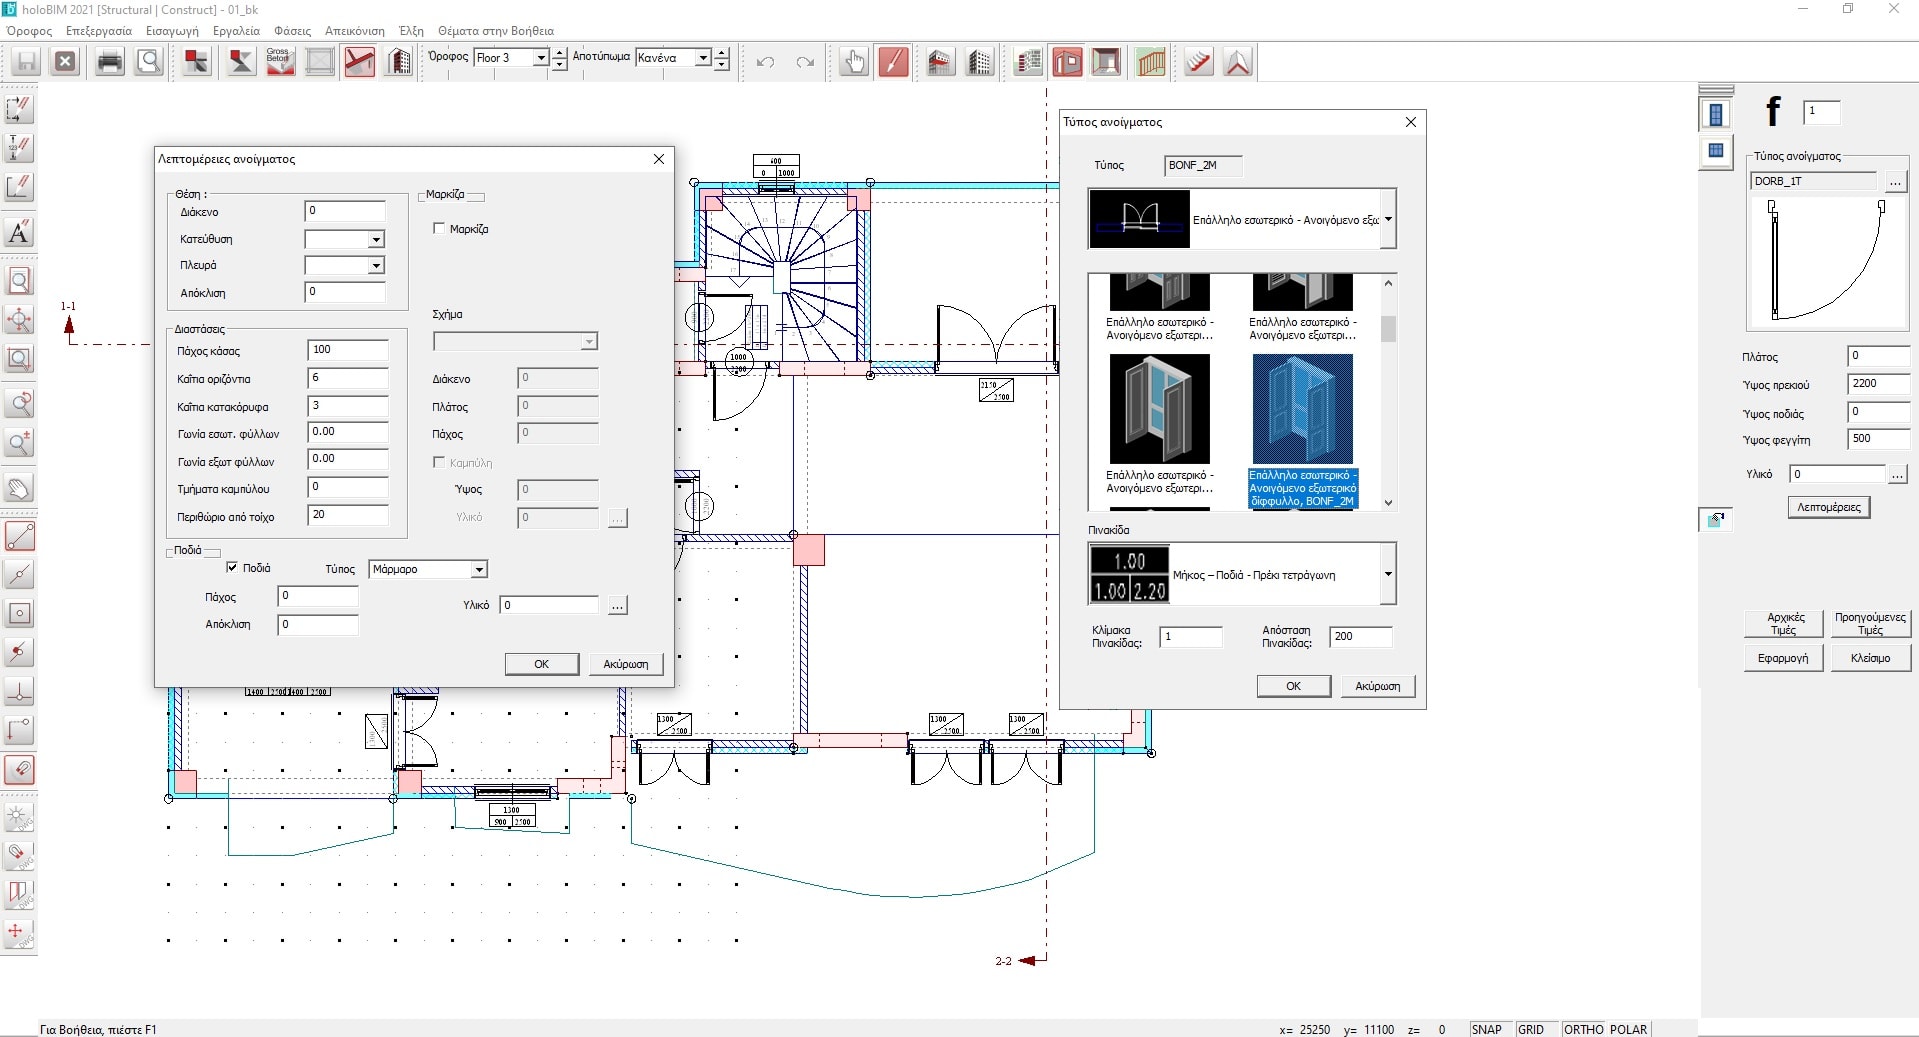The width and height of the screenshot is (1919, 1037).
Task: Open the Αποτύπωμα Κανένα dropdown
Action: [703, 58]
